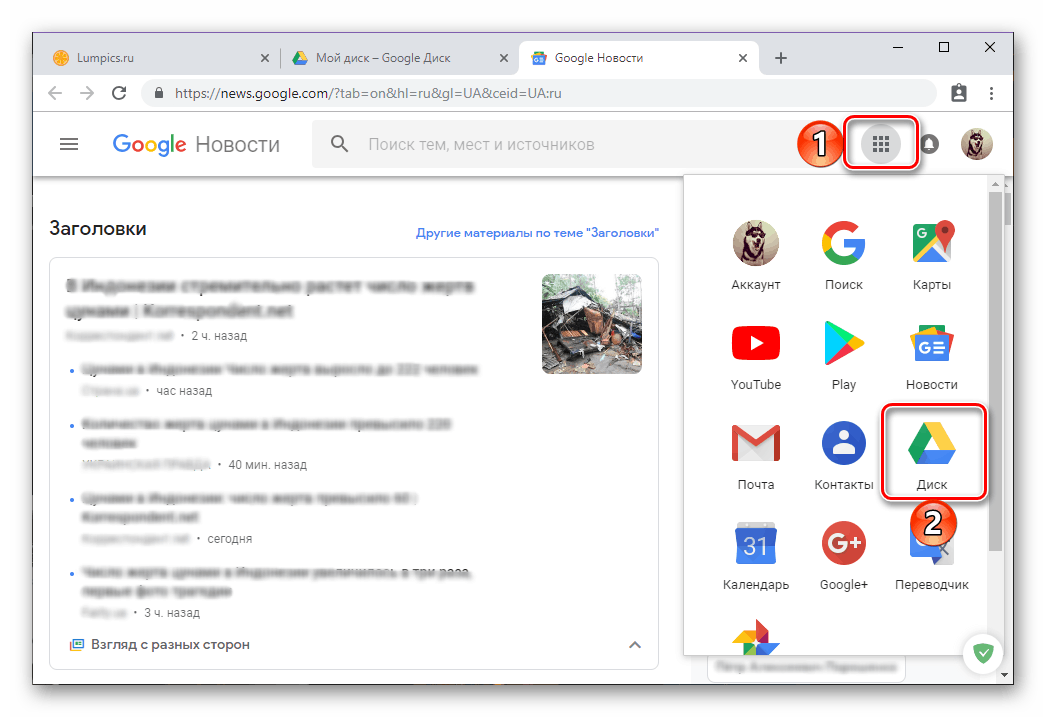
Task: Click the page scrollbar up arrow
Action: tap(1005, 183)
